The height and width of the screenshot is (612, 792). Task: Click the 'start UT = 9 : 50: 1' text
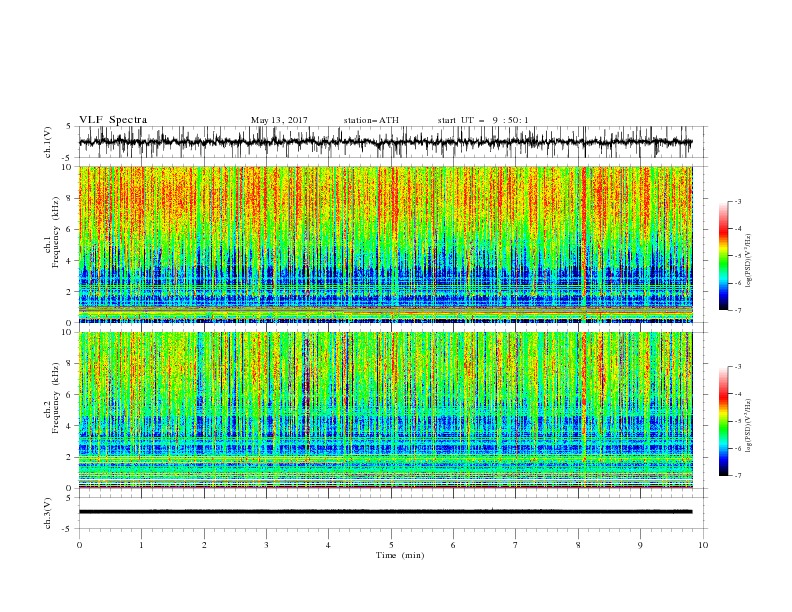[483, 120]
